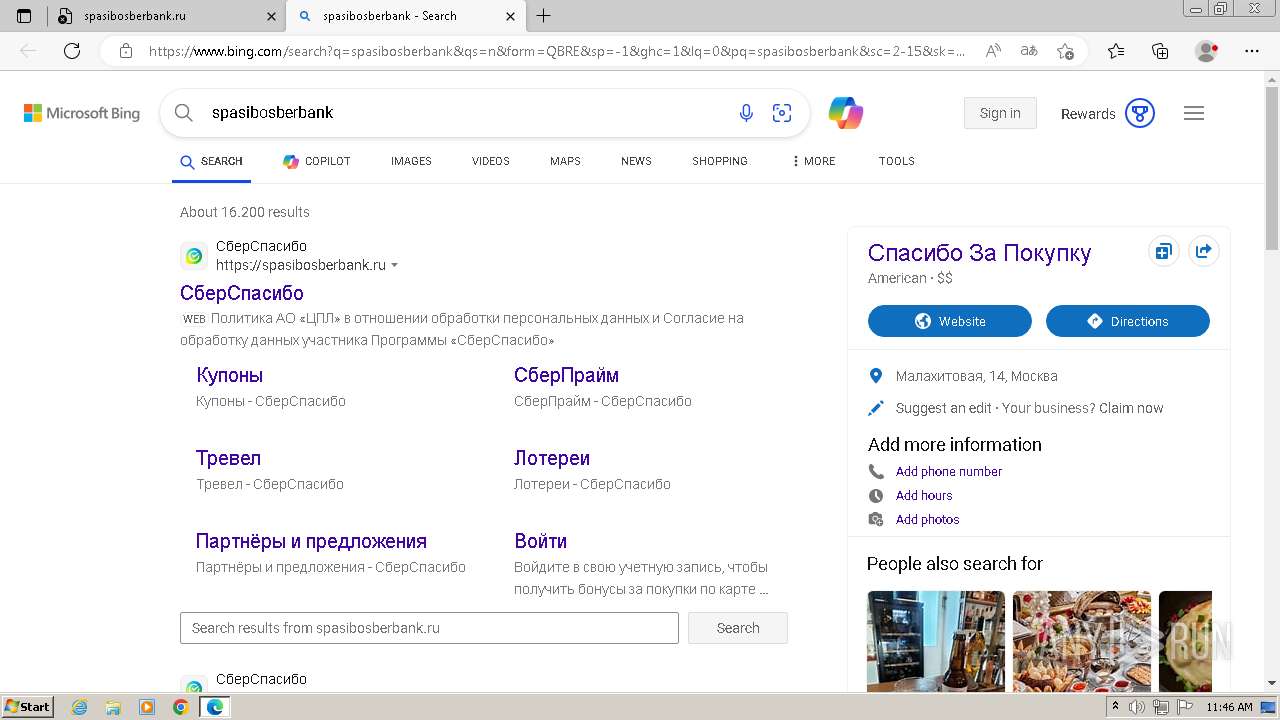Screen dimensions: 1280x720
Task: Open the Favorites list
Action: pyautogui.click(x=1116, y=51)
